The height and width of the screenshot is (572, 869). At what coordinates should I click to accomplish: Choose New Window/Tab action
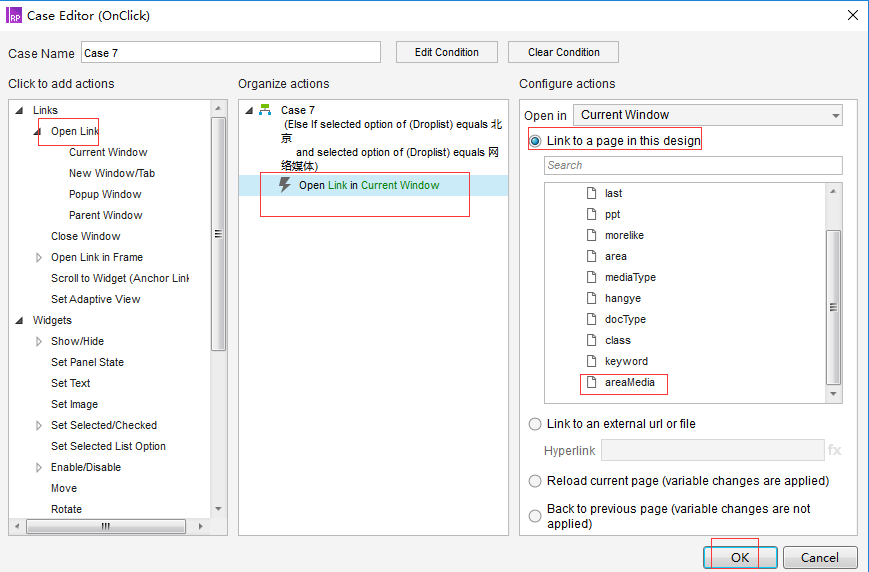point(112,173)
